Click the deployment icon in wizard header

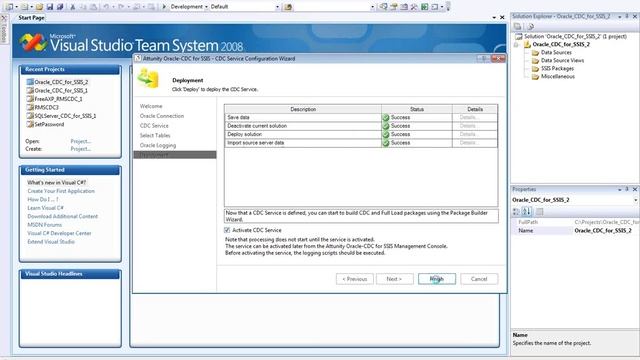148,78
